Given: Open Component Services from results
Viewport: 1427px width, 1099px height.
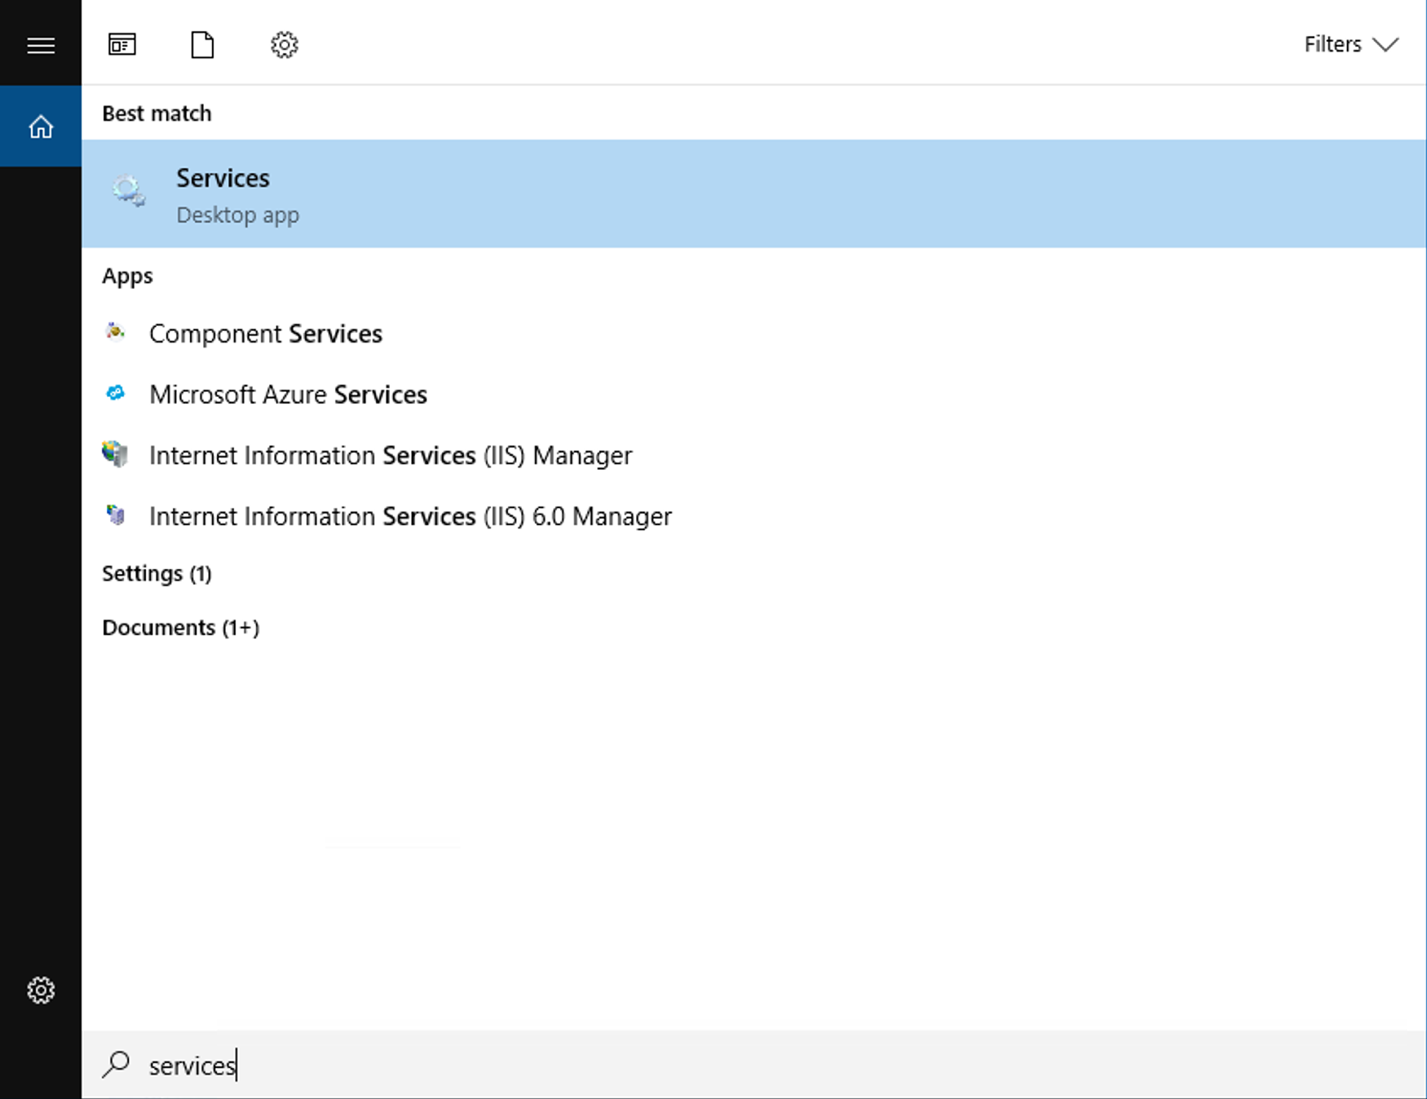Looking at the screenshot, I should [x=754, y=333].
